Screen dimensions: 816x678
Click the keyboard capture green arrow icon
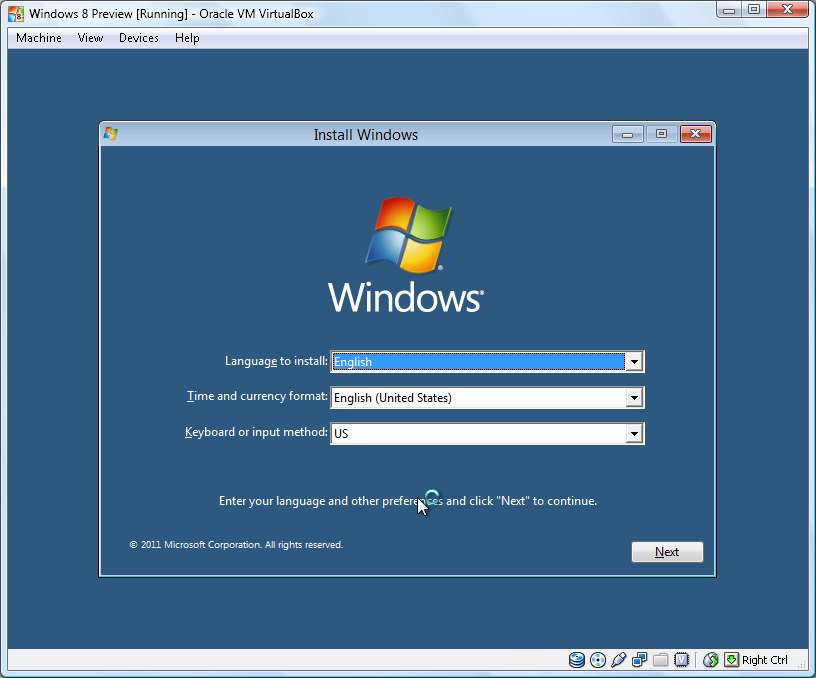pos(731,660)
